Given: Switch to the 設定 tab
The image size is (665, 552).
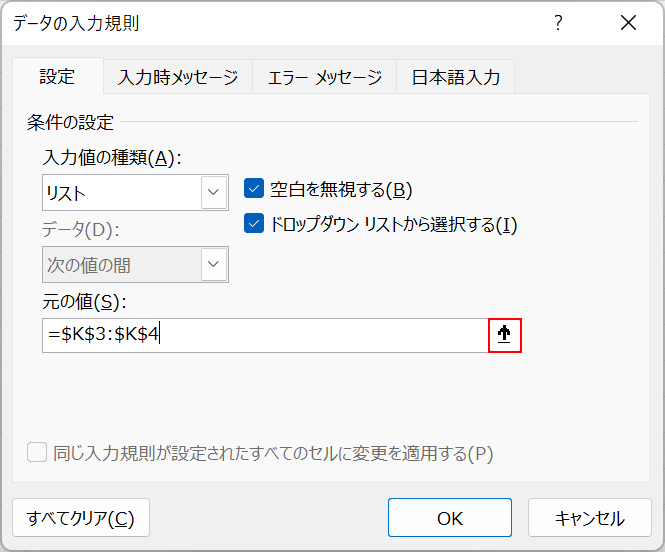Looking at the screenshot, I should [x=57, y=77].
